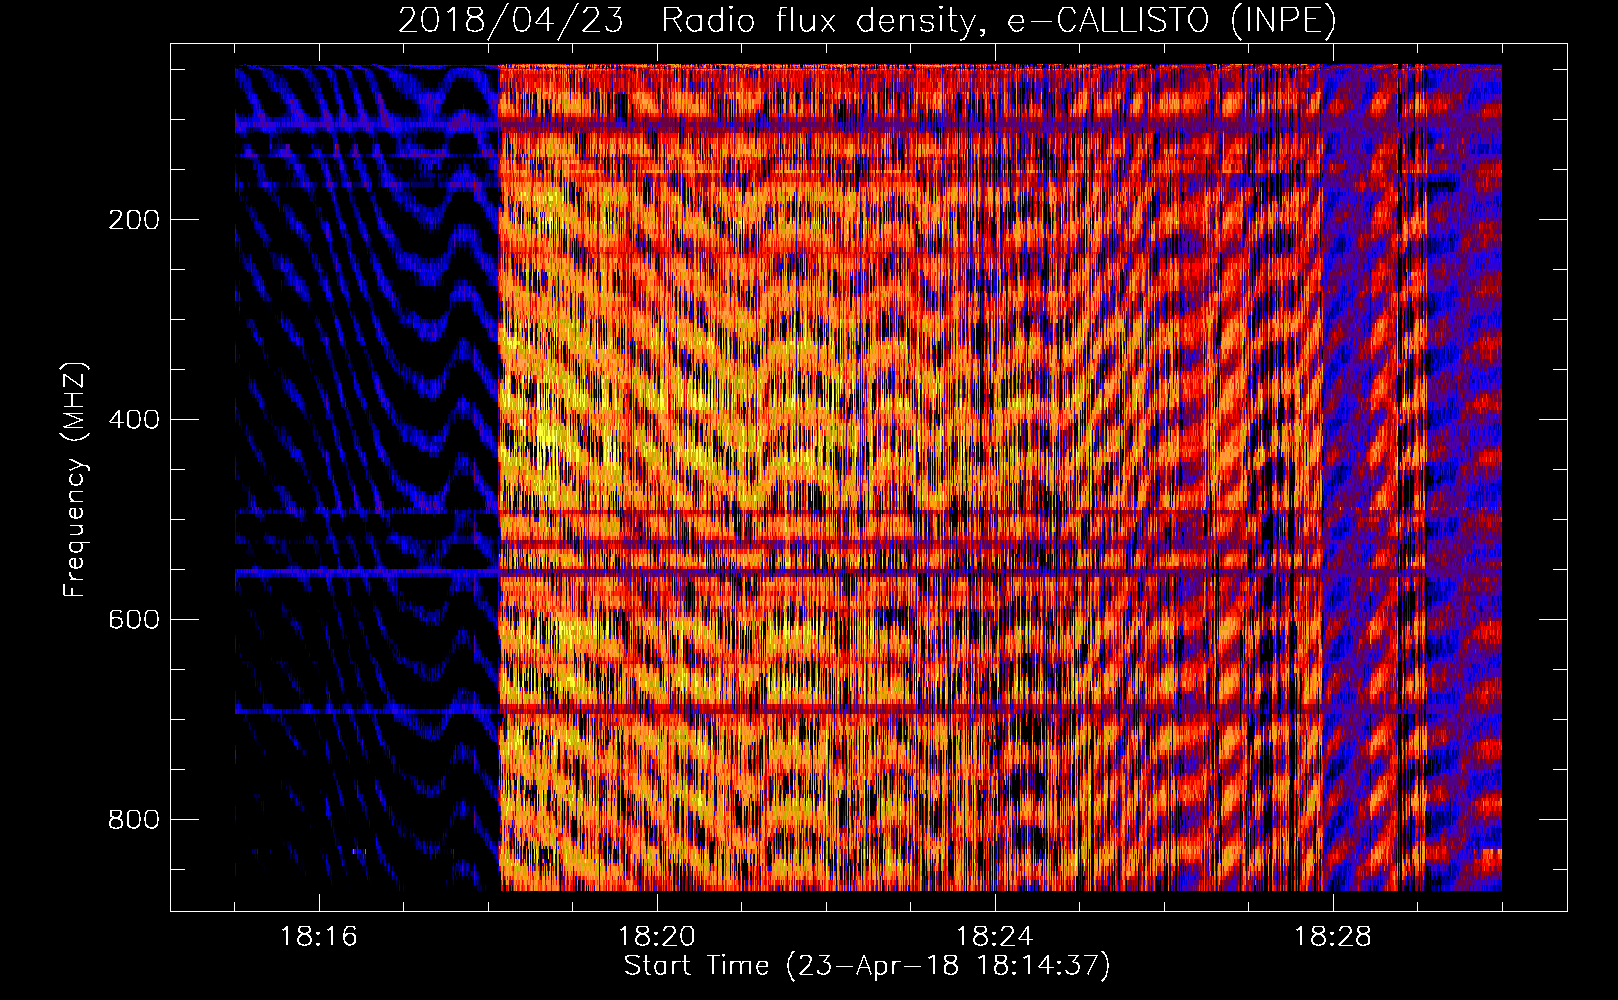This screenshot has height=1000, width=1618.
Task: Select the '600' frequency axis label
Action: click(x=133, y=620)
